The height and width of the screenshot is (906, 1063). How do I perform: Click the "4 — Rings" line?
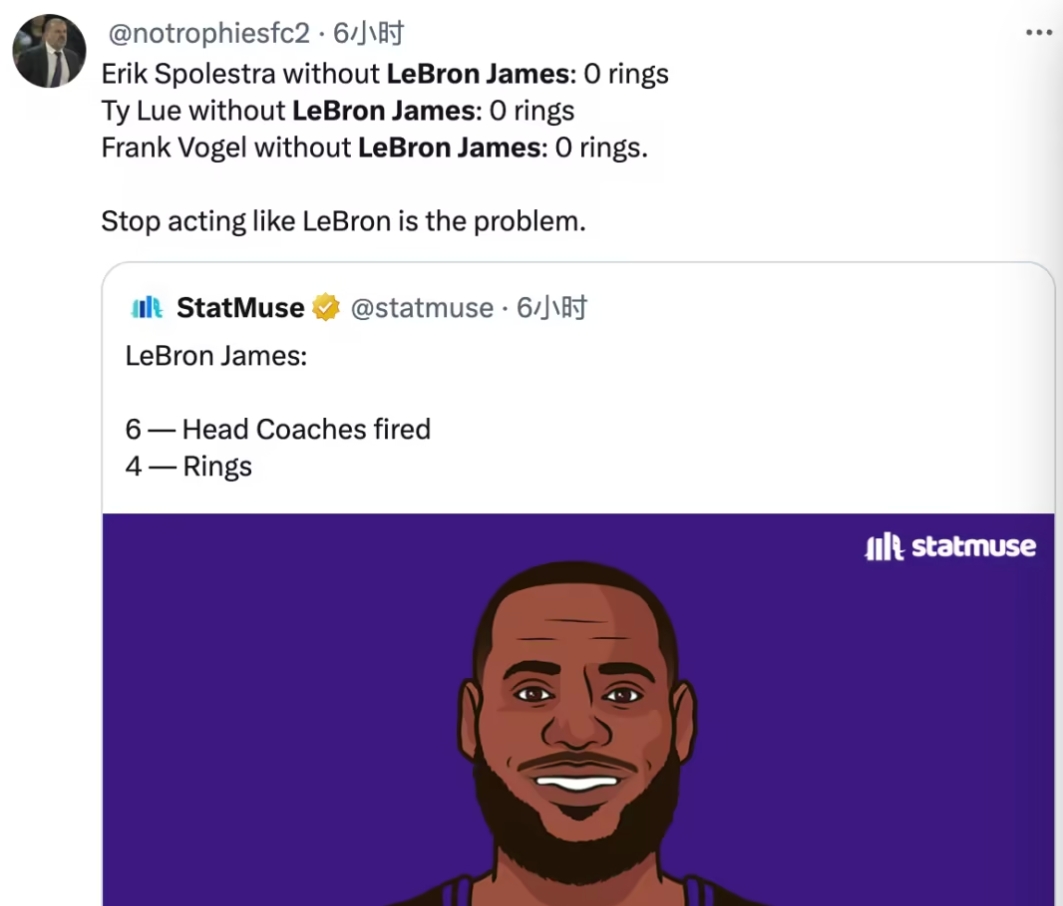pyautogui.click(x=189, y=466)
